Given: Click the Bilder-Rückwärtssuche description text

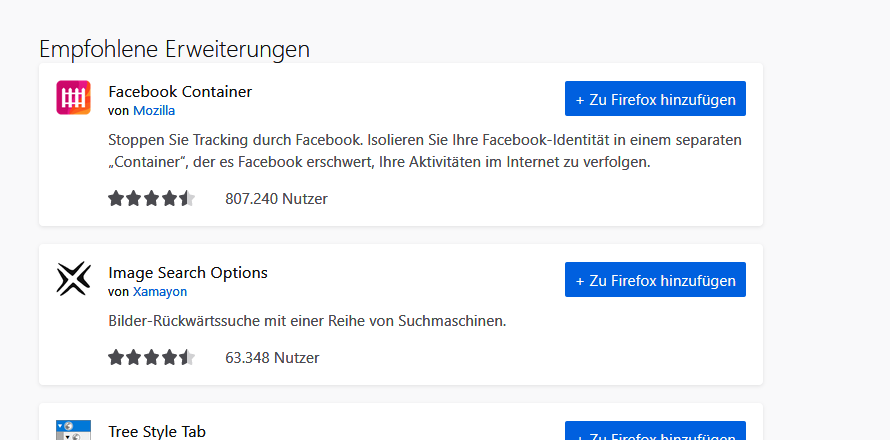Looking at the screenshot, I should pos(307,322).
